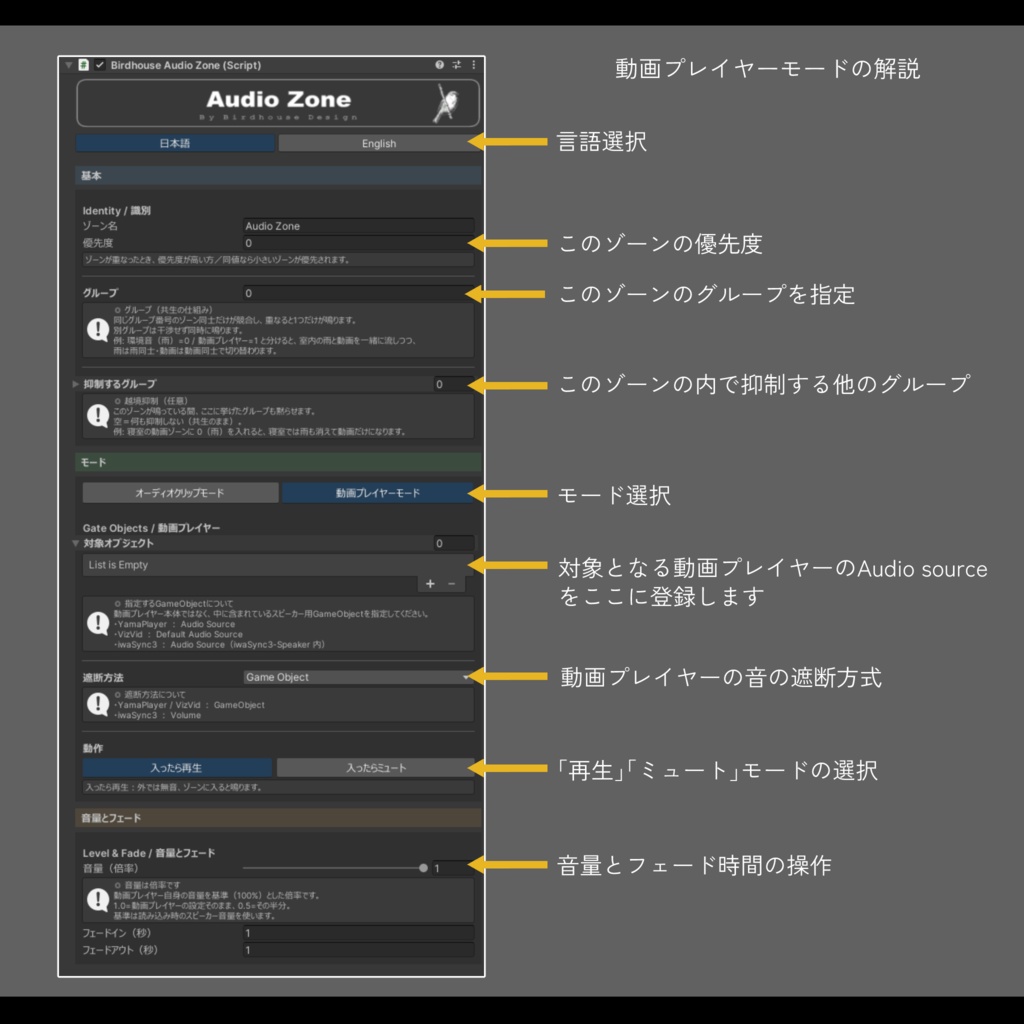Click the 音量とフェード section header
1024x1024 pixels.
point(279,818)
